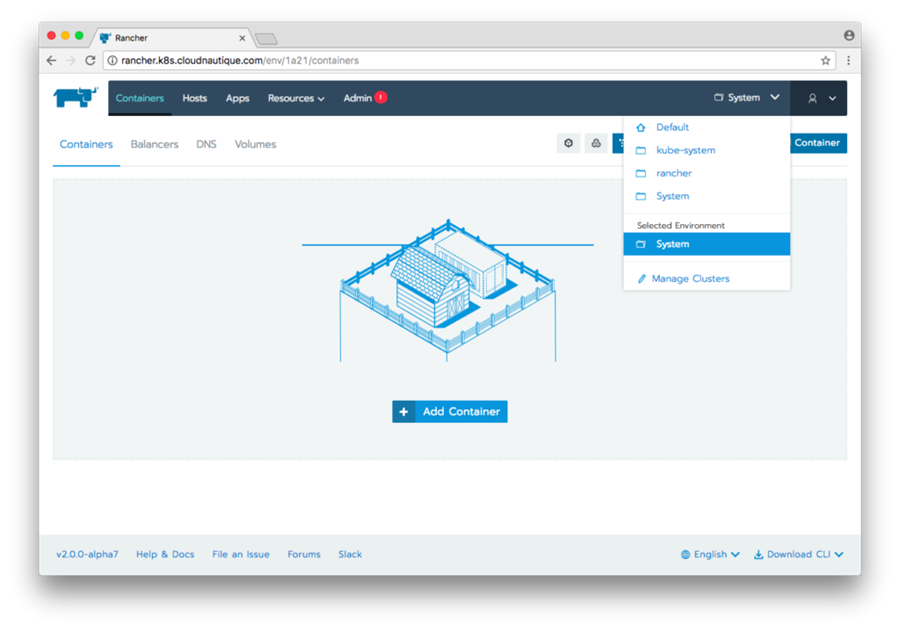Image resolution: width=900 pixels, height=631 pixels.
Task: Expand the Resources dropdown menu
Action: [296, 98]
